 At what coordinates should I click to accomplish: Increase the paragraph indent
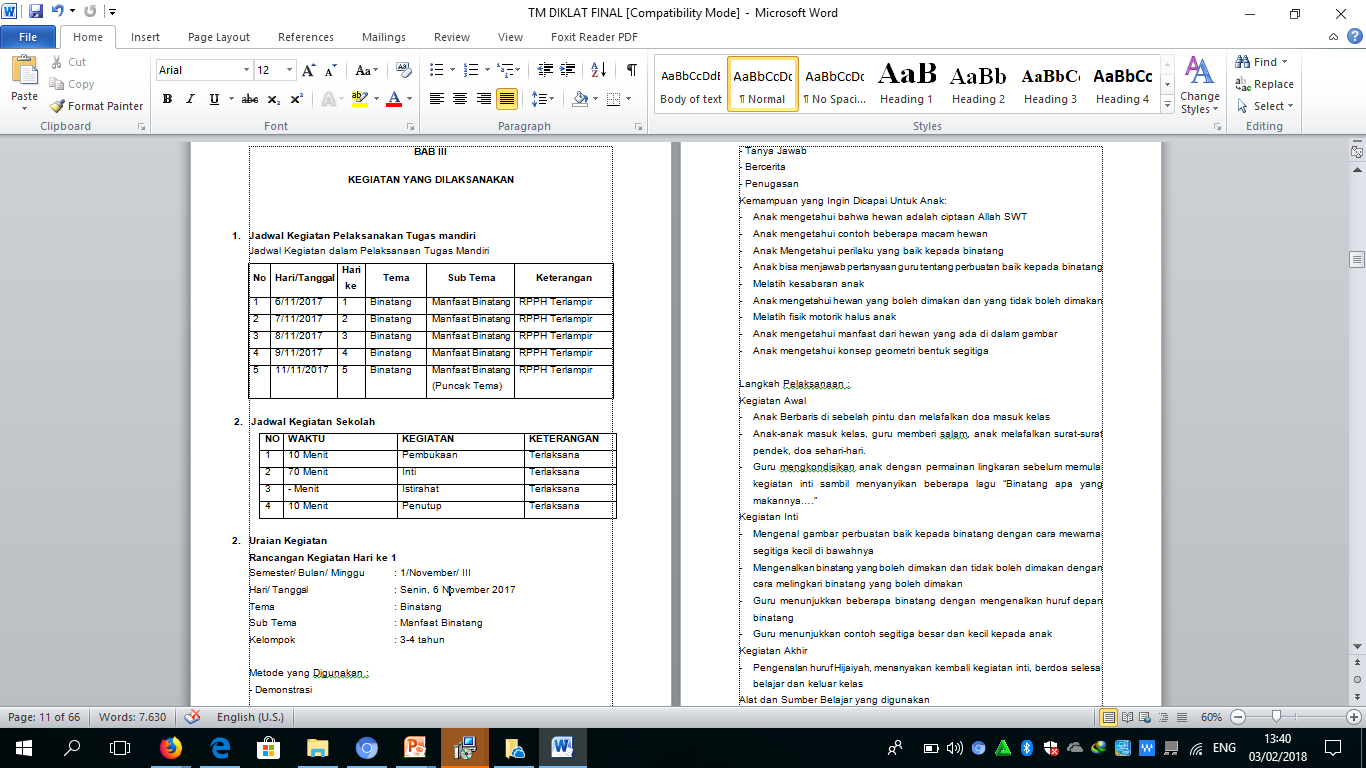click(569, 70)
